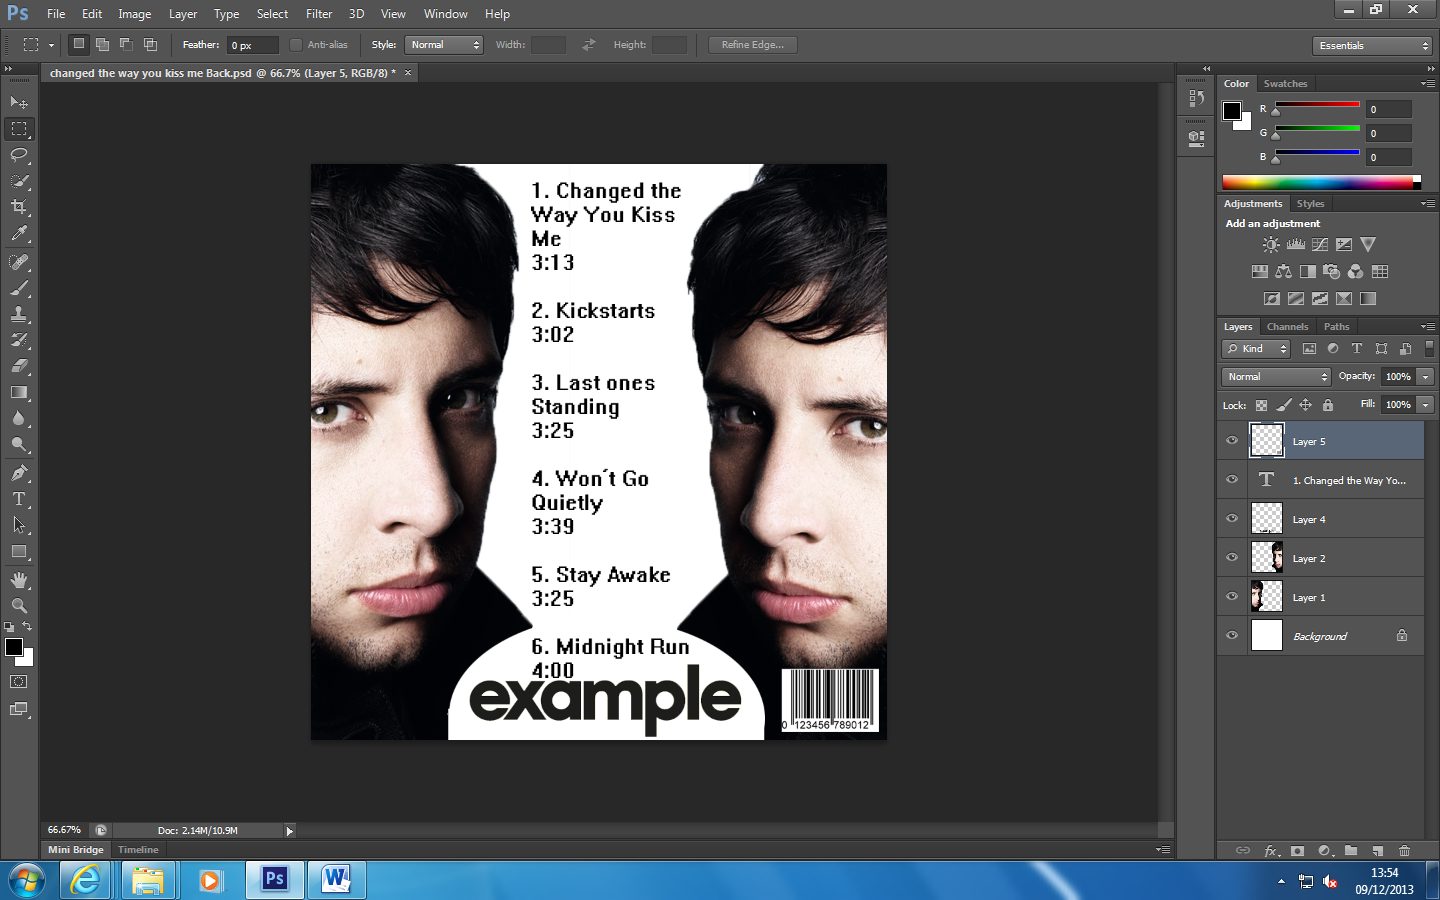Viewport: 1440px width, 900px height.
Task: Open the layer Kind filter dropdown
Action: tap(1256, 349)
